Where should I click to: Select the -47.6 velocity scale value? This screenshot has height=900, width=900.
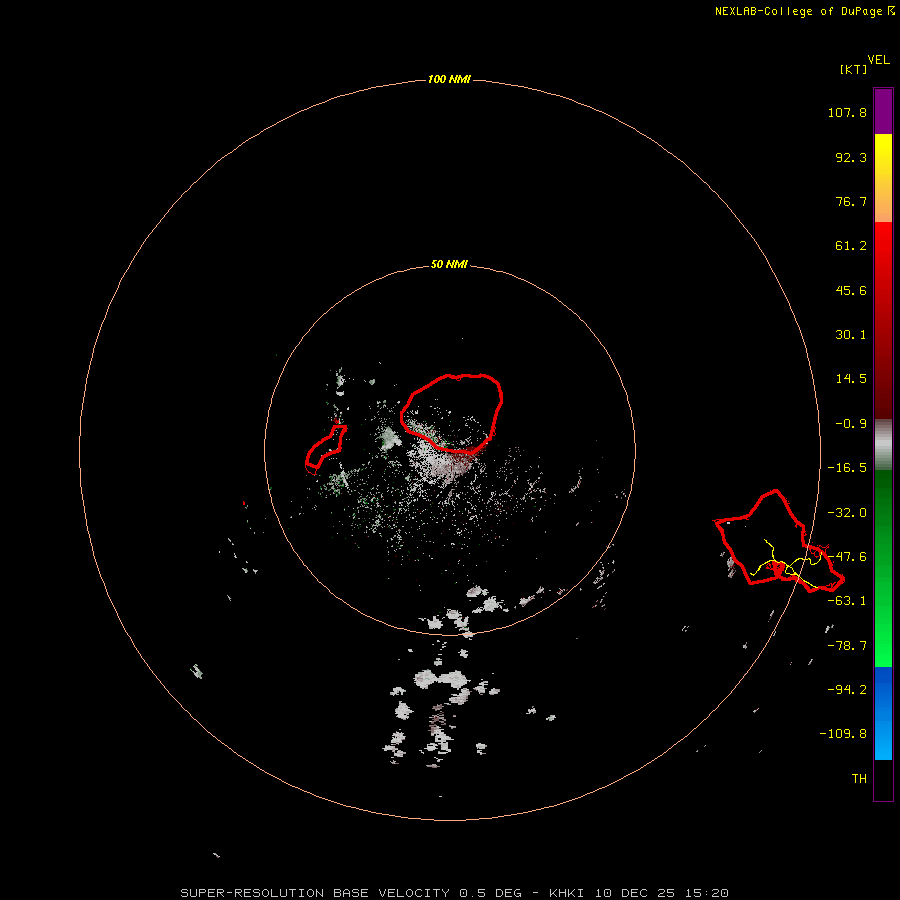pos(847,557)
